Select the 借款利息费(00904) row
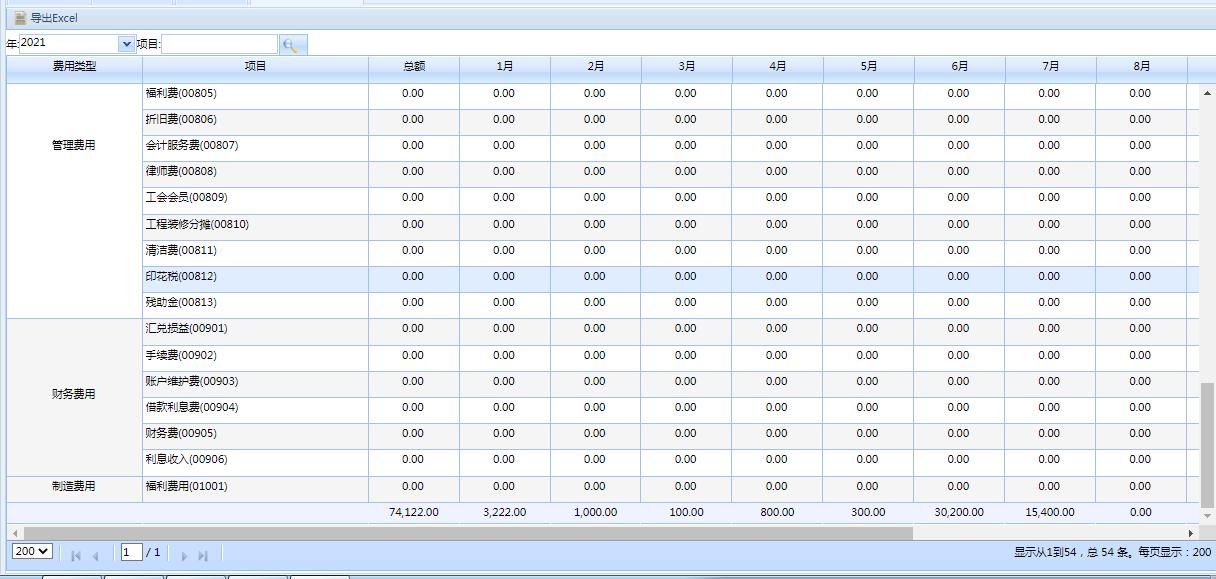This screenshot has height=579, width=1216. click(670, 408)
